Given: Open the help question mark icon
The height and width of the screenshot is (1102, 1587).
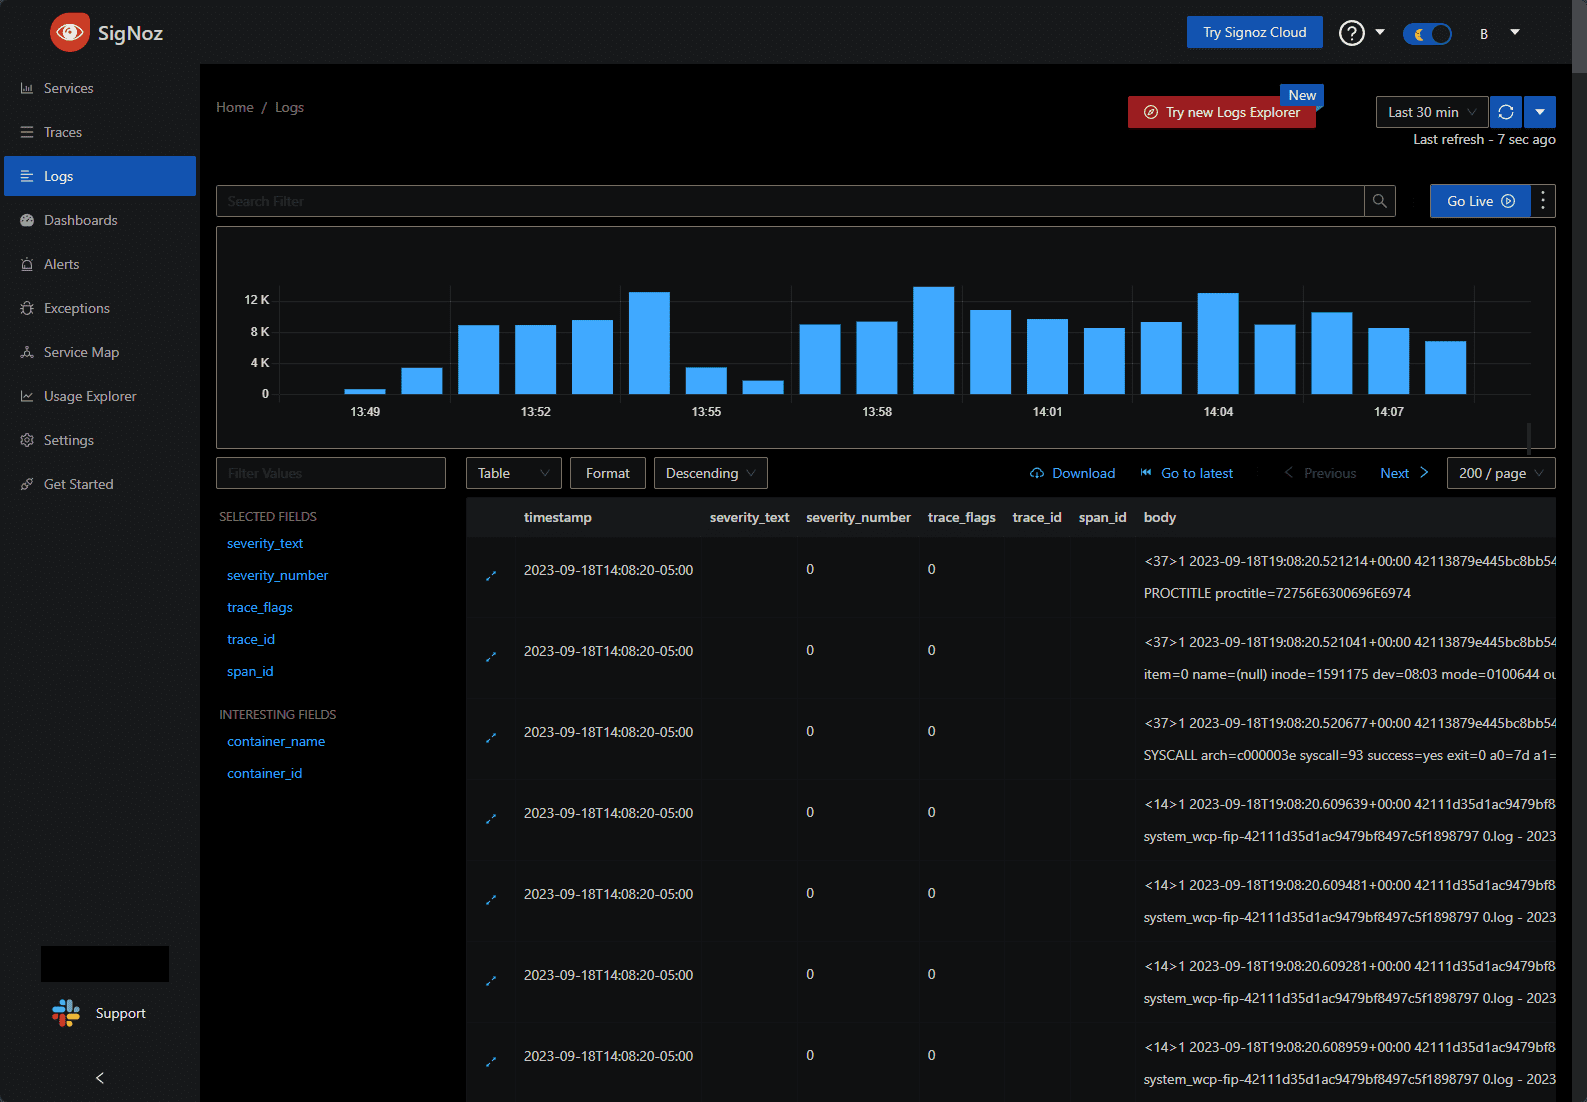Looking at the screenshot, I should (x=1351, y=33).
